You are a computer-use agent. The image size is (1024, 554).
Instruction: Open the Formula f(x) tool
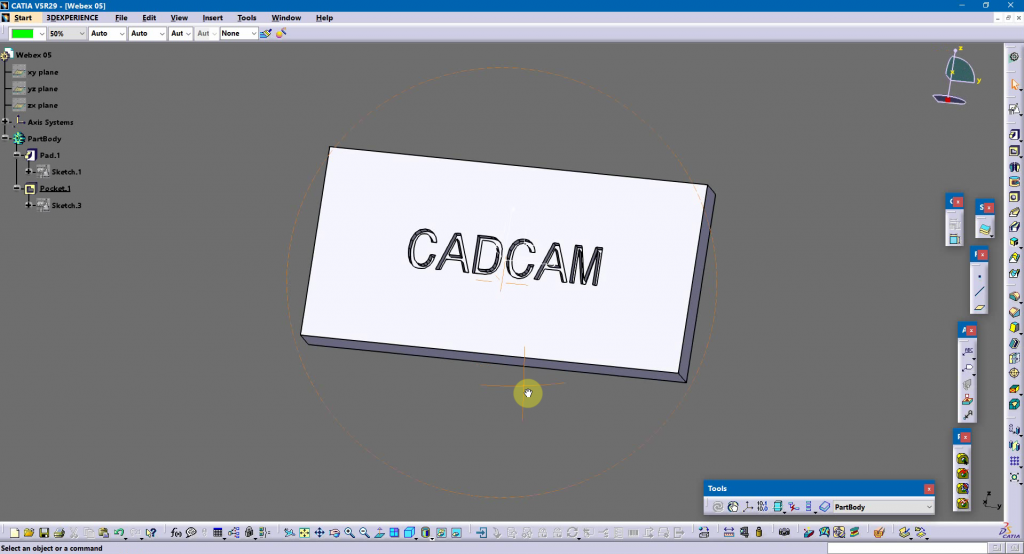[x=176, y=533]
